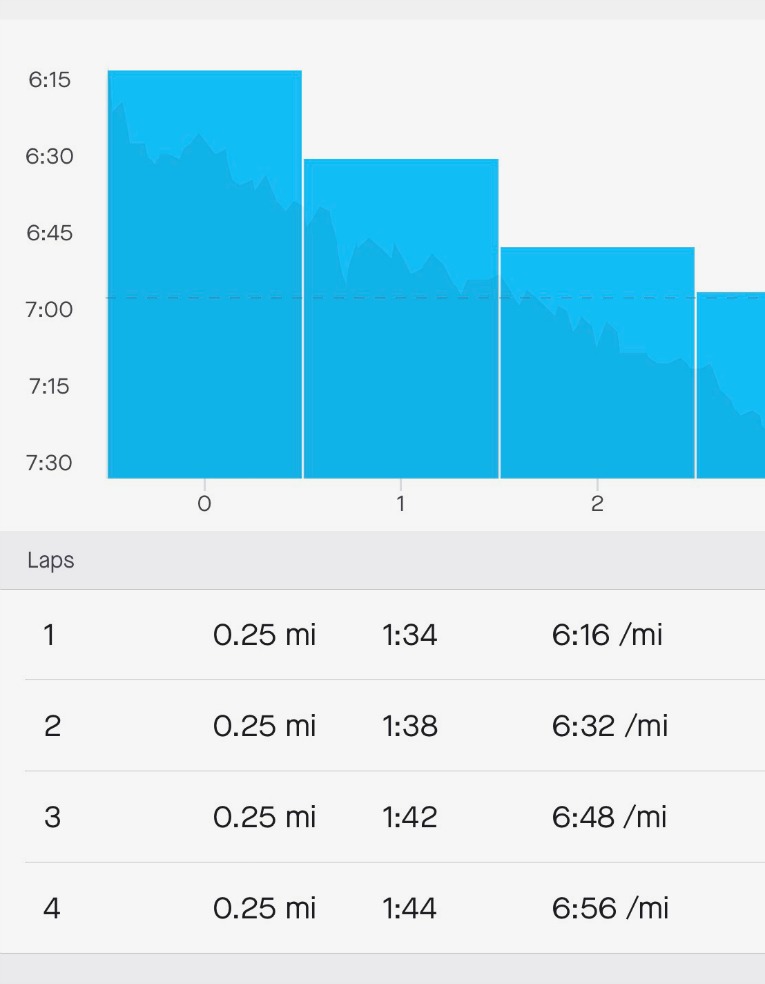
Task: Tap the 1:44 lap time
Action: point(409,909)
